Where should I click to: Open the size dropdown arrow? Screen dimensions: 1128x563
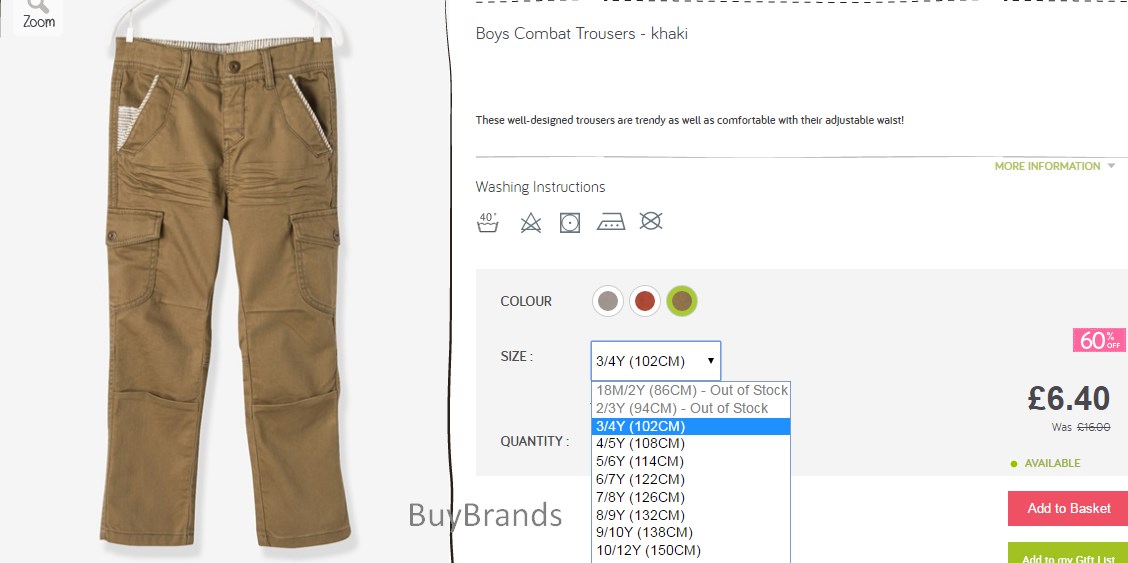(711, 360)
